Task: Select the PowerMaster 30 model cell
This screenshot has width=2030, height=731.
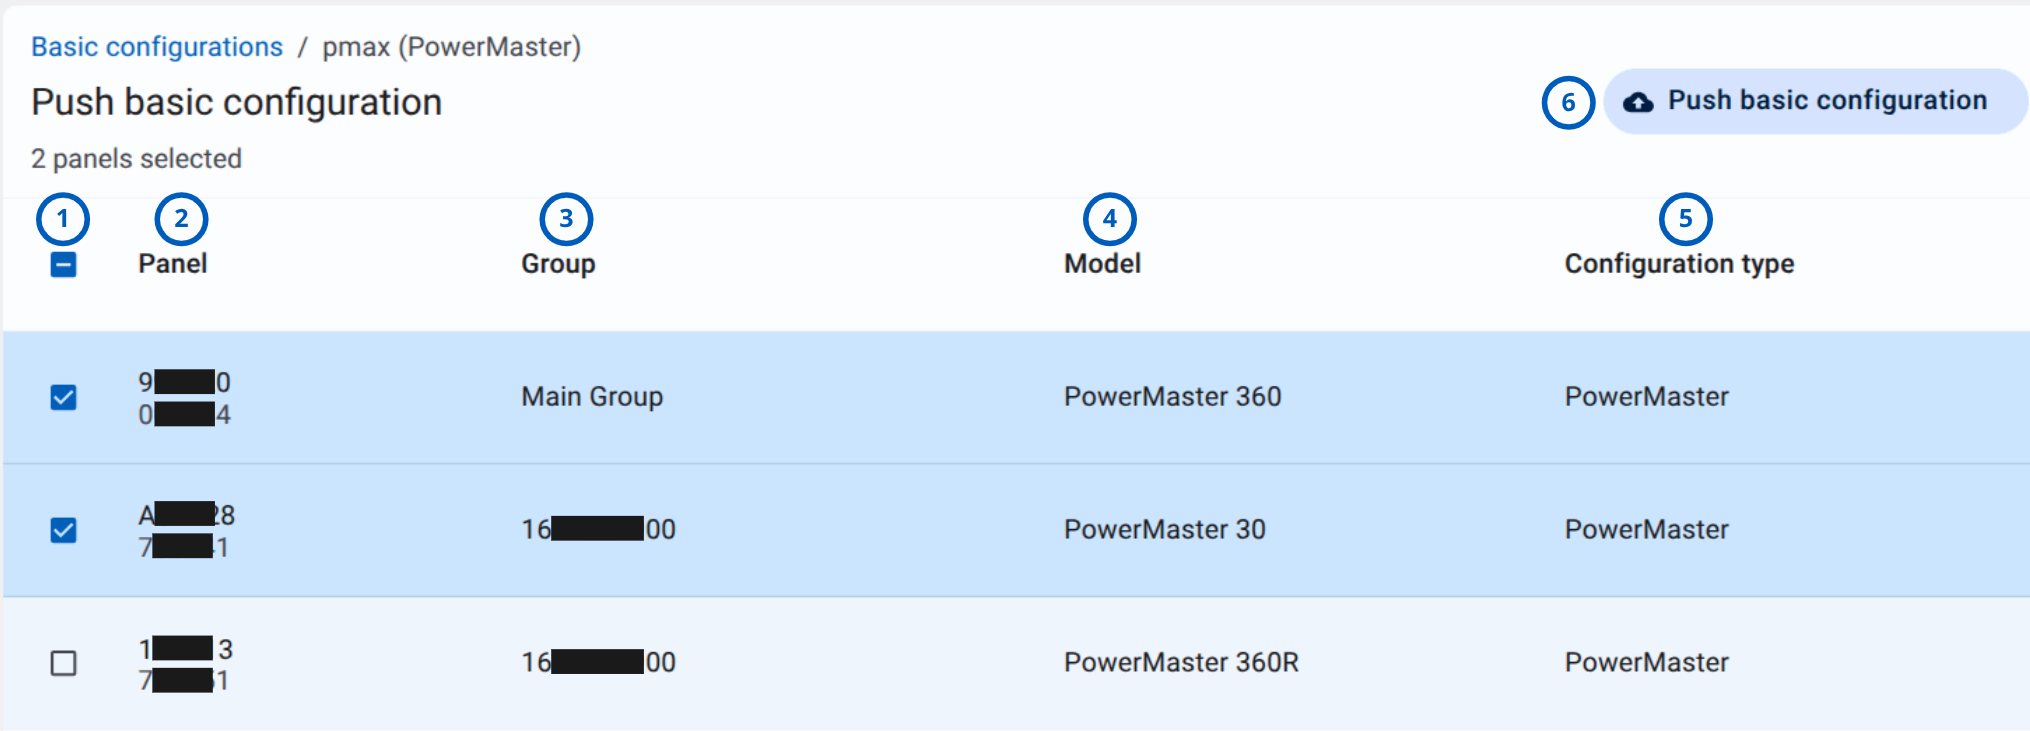Action: point(1164,530)
